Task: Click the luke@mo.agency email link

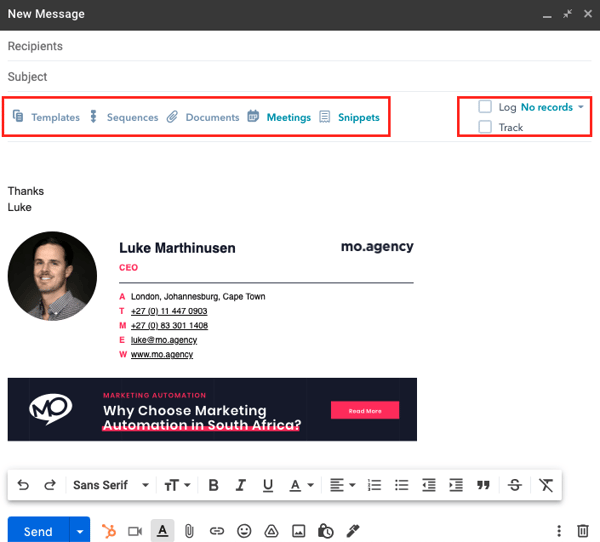Action: tap(164, 340)
